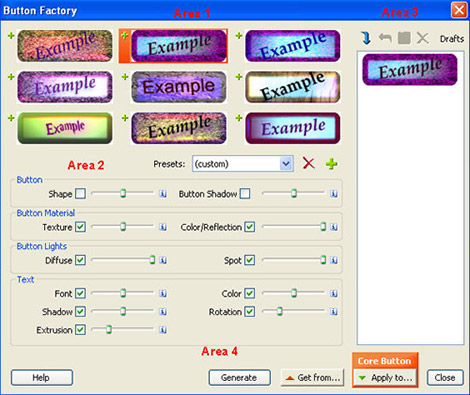
Task: Enable the Button Shadow checkbox
Action: pyautogui.click(x=245, y=194)
